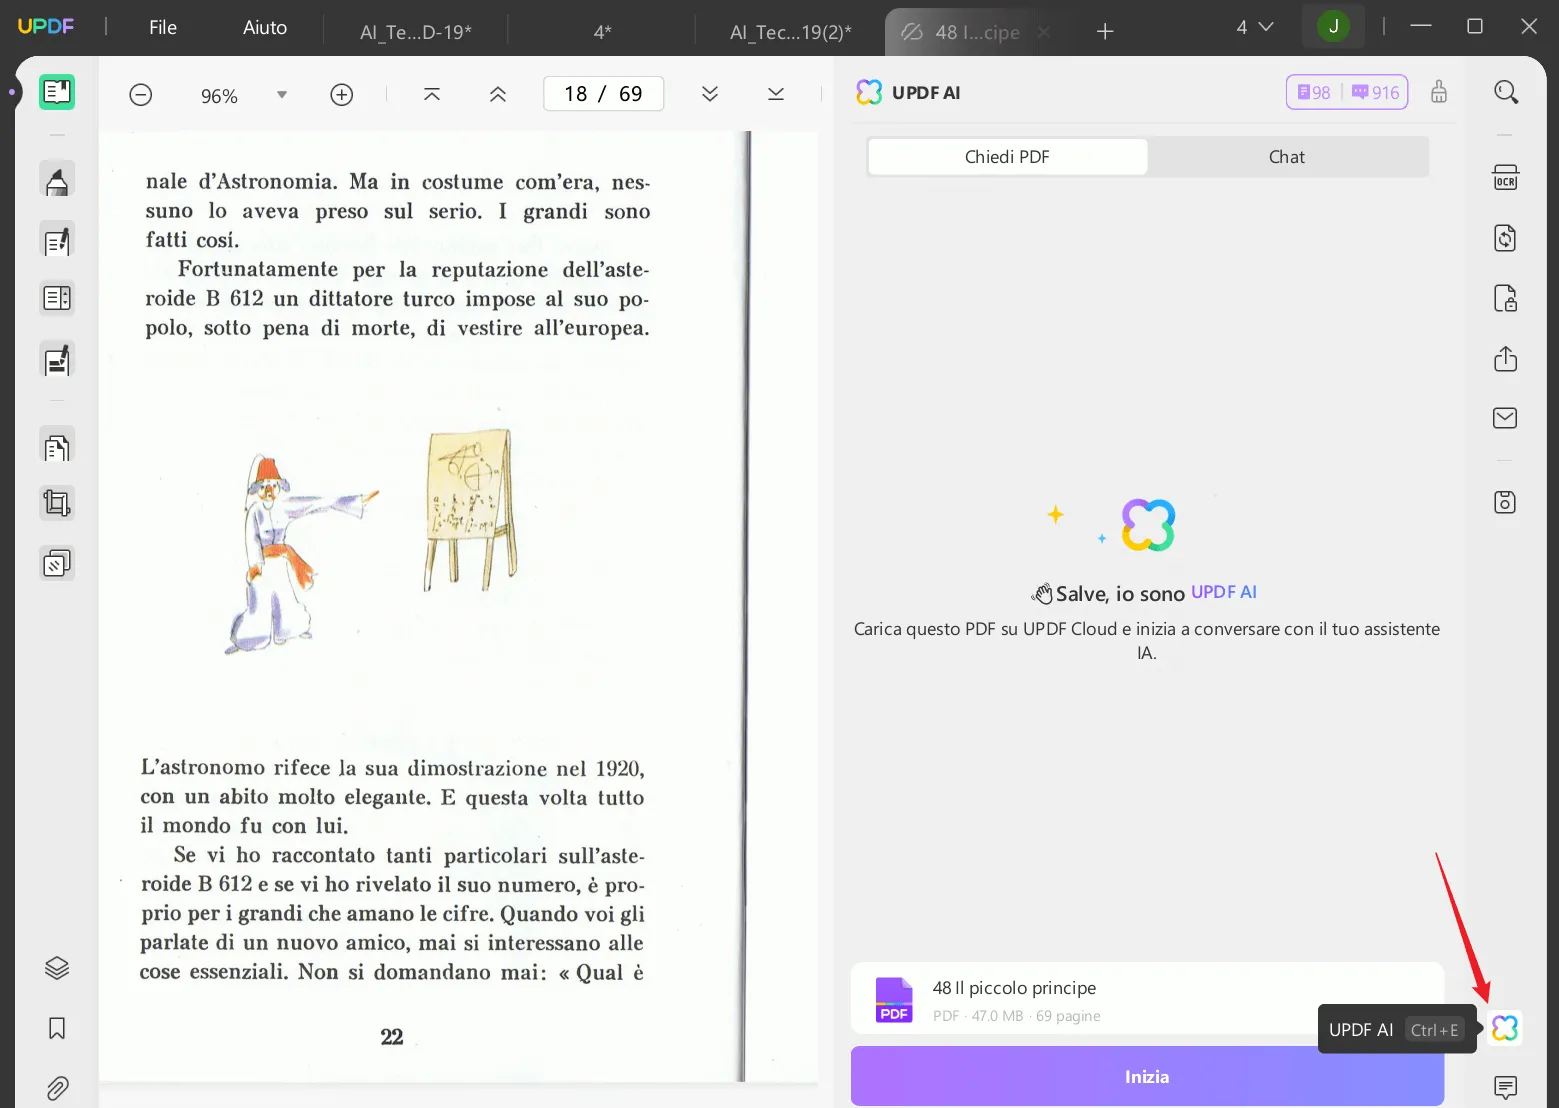Share the document via share icon

[1506, 359]
